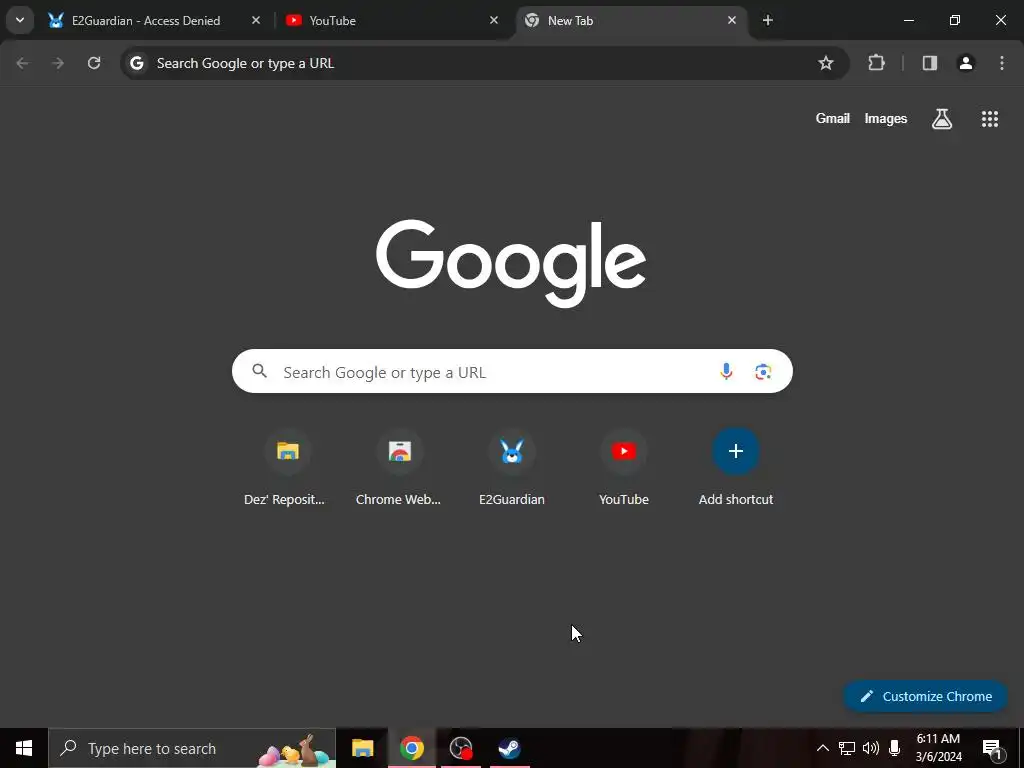Open OBS Studio from the taskbar
Image resolution: width=1024 pixels, height=768 pixels.
(461, 748)
